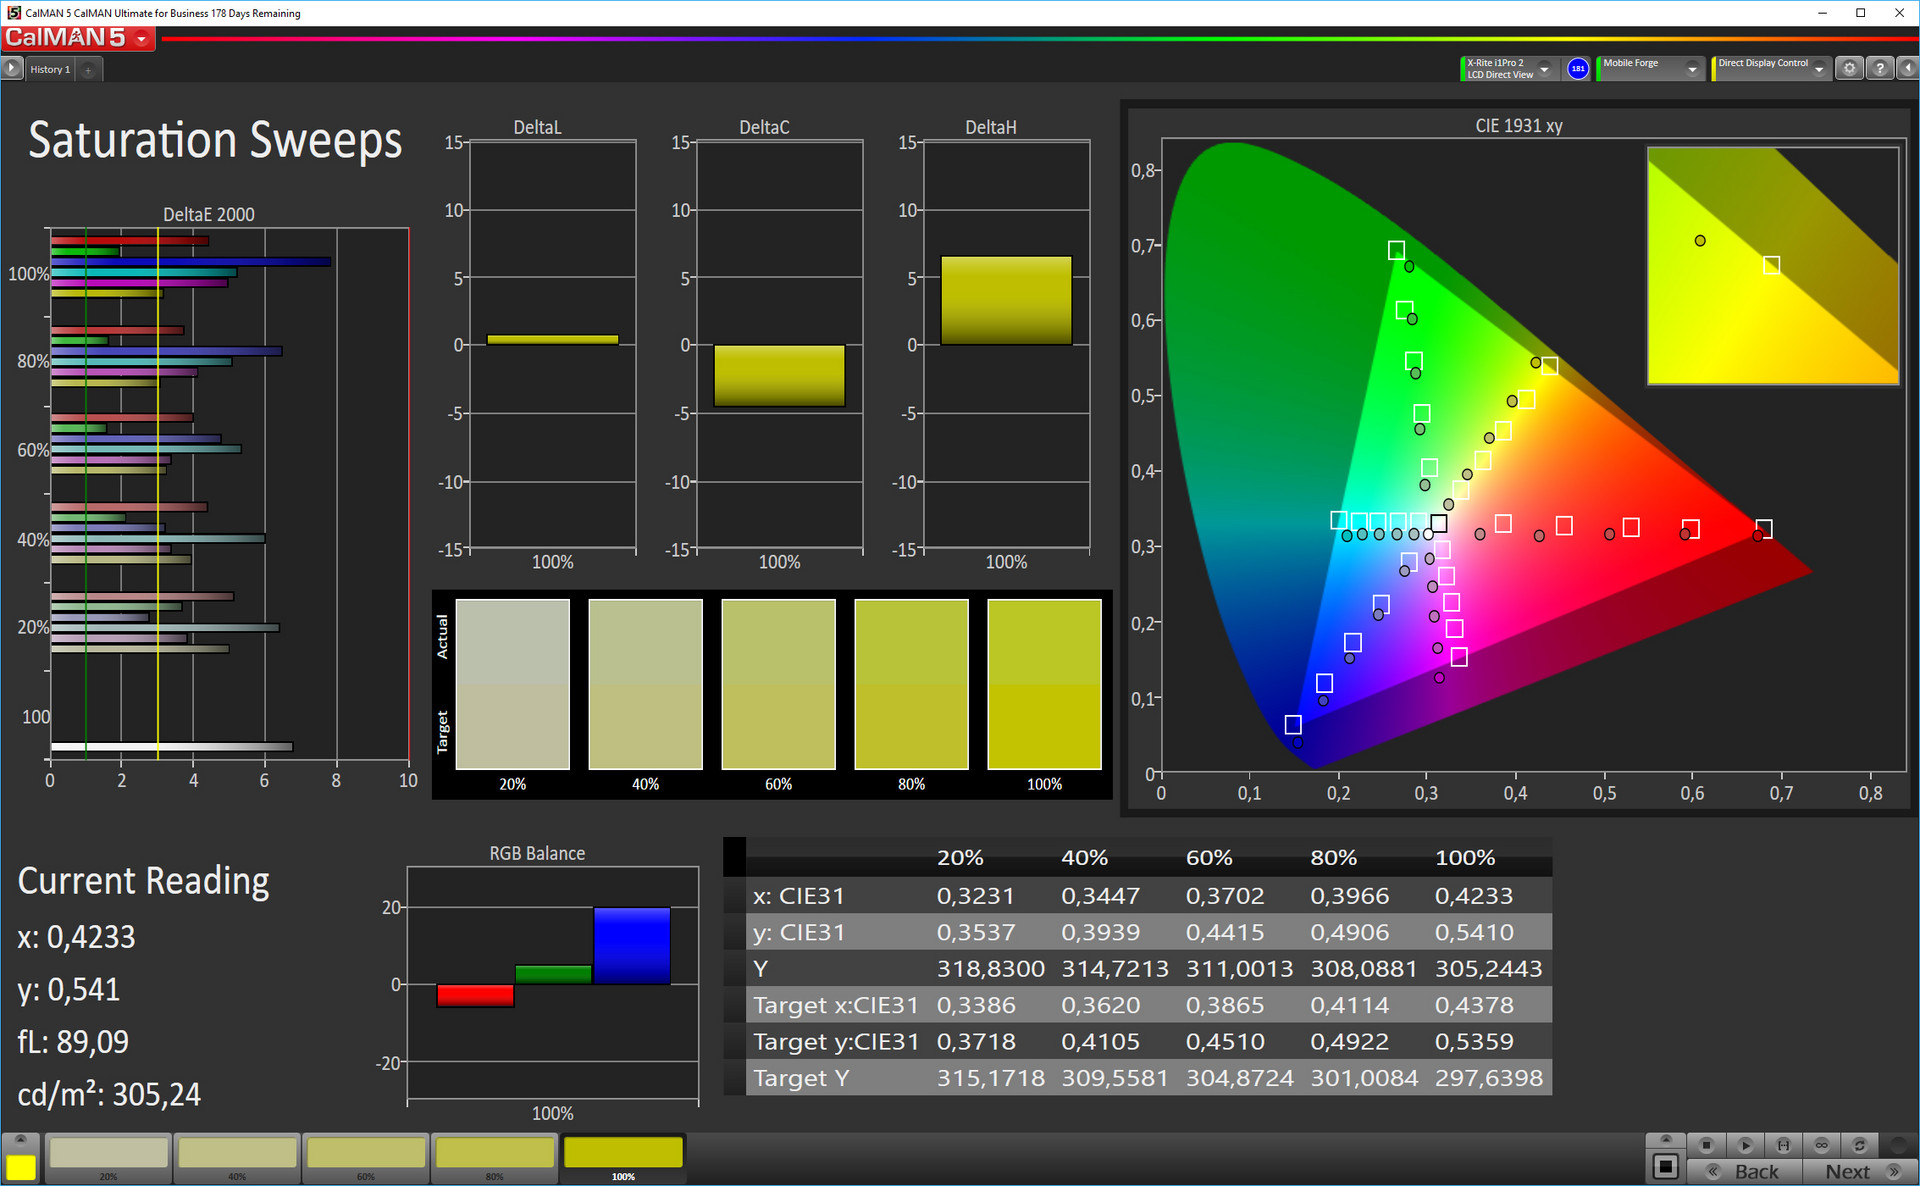Expand the yellow color selector arrow
This screenshot has width=1920, height=1186.
(x=20, y=1140)
